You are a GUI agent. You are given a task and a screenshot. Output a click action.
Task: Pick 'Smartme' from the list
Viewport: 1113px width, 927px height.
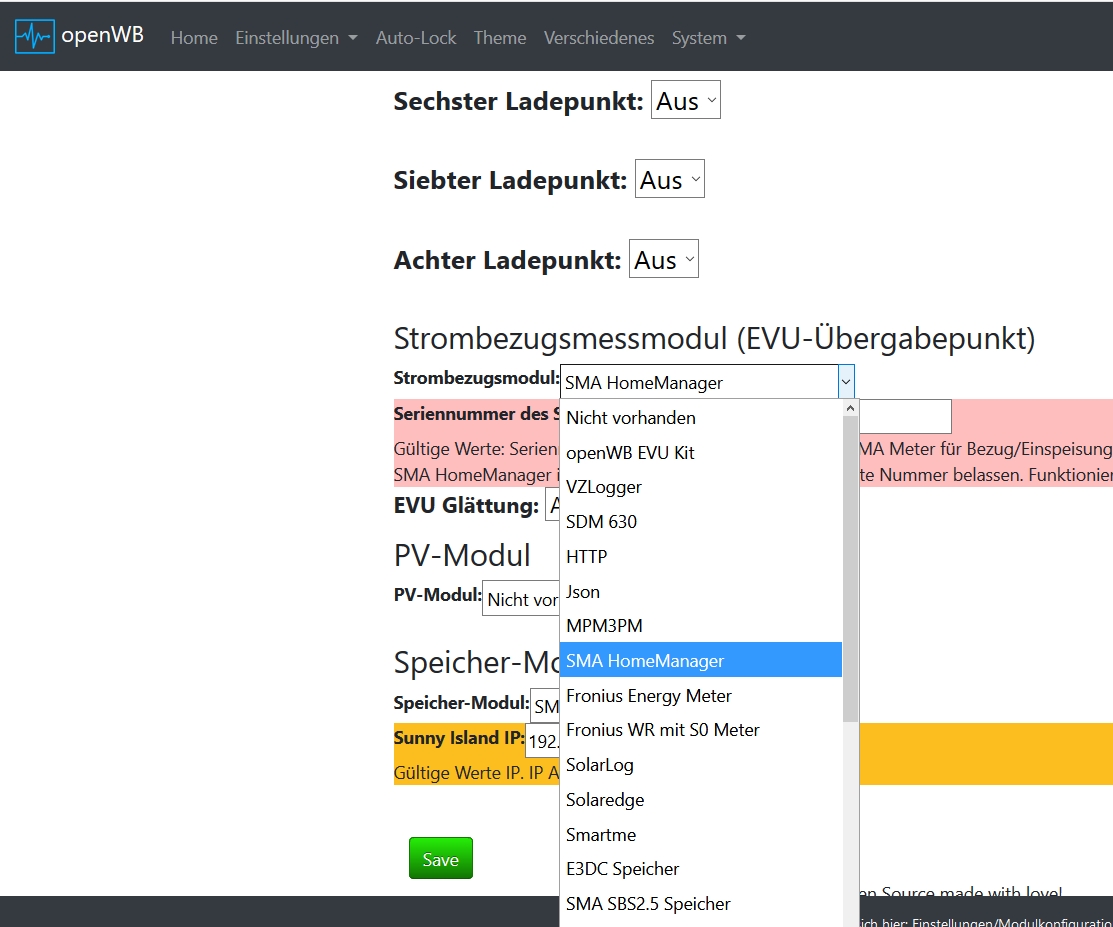tap(701, 834)
